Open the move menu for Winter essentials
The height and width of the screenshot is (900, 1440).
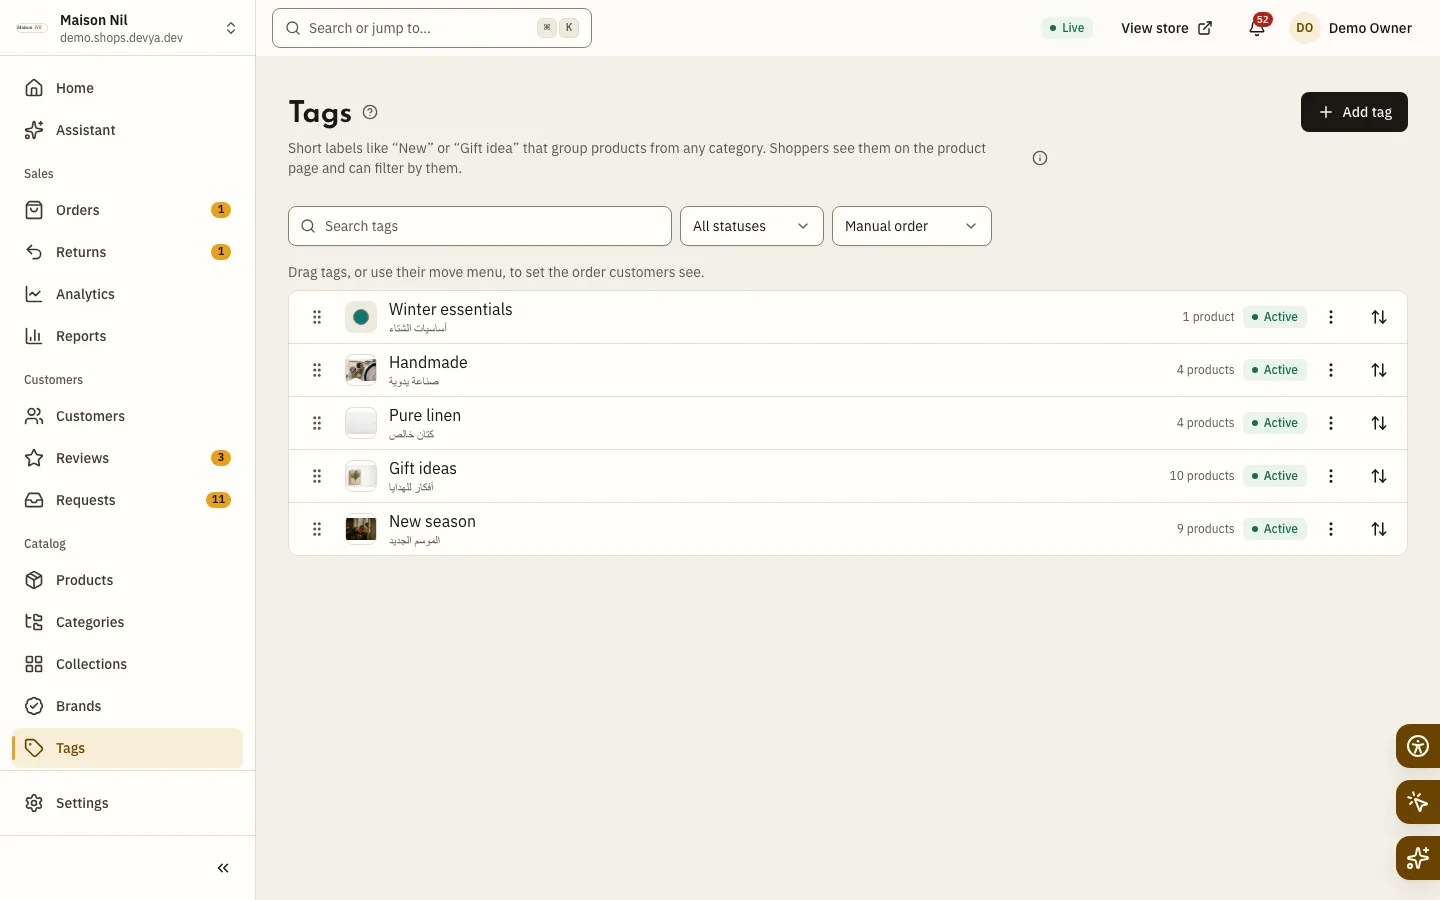pyautogui.click(x=1379, y=317)
